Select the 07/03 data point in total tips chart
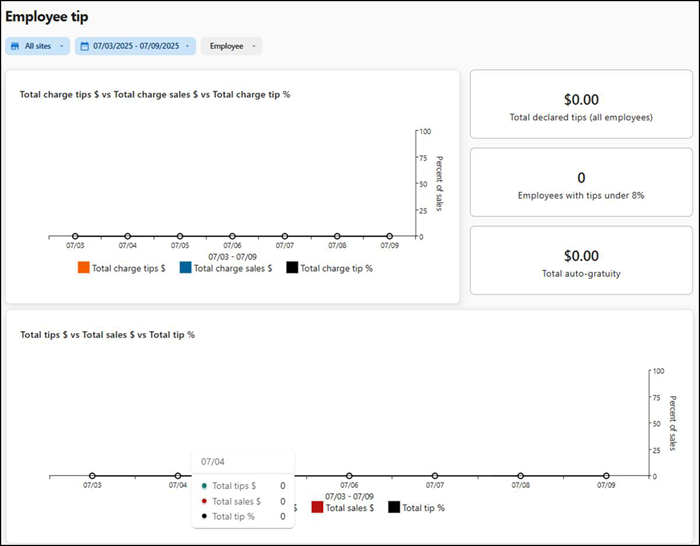This screenshot has height=546, width=700. (92, 476)
